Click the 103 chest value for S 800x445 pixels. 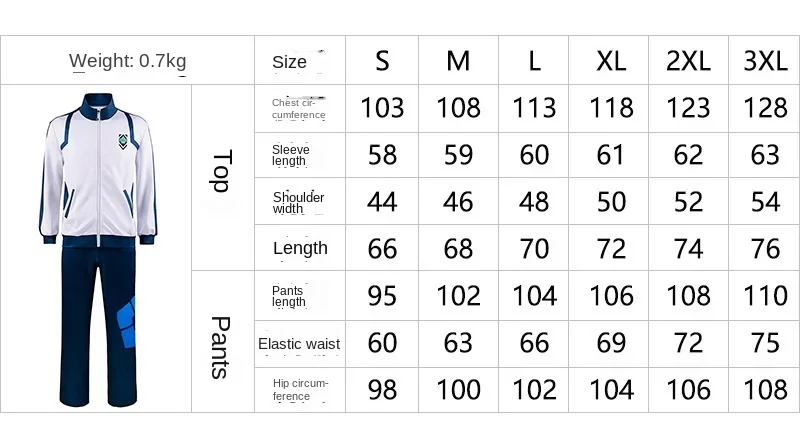click(x=382, y=108)
